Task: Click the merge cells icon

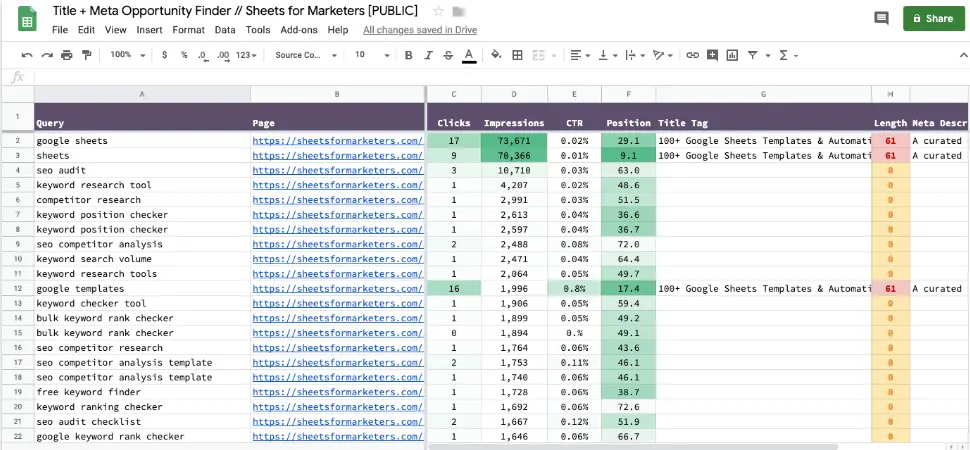Action: pyautogui.click(x=538, y=55)
